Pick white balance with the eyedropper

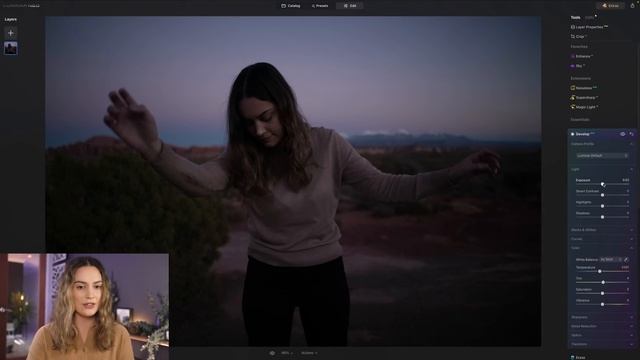tap(627, 260)
